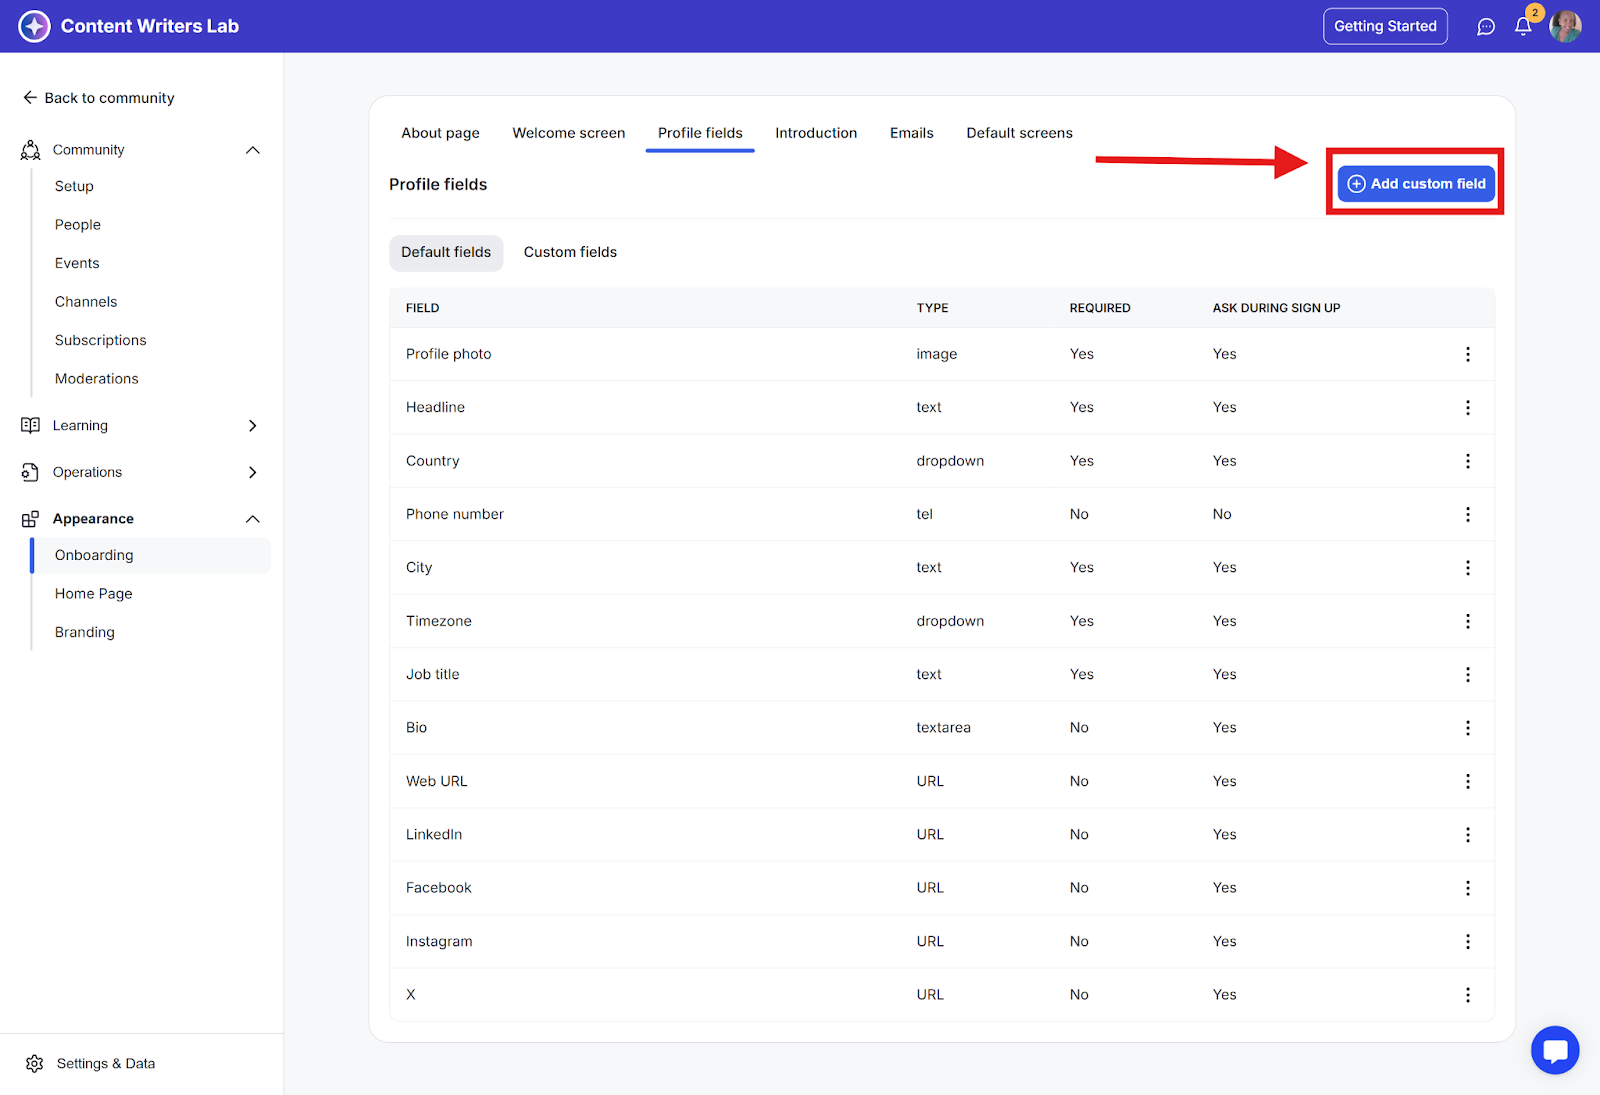The width and height of the screenshot is (1600, 1095).
Task: Open the kebab menu for Bio field
Action: (1467, 728)
